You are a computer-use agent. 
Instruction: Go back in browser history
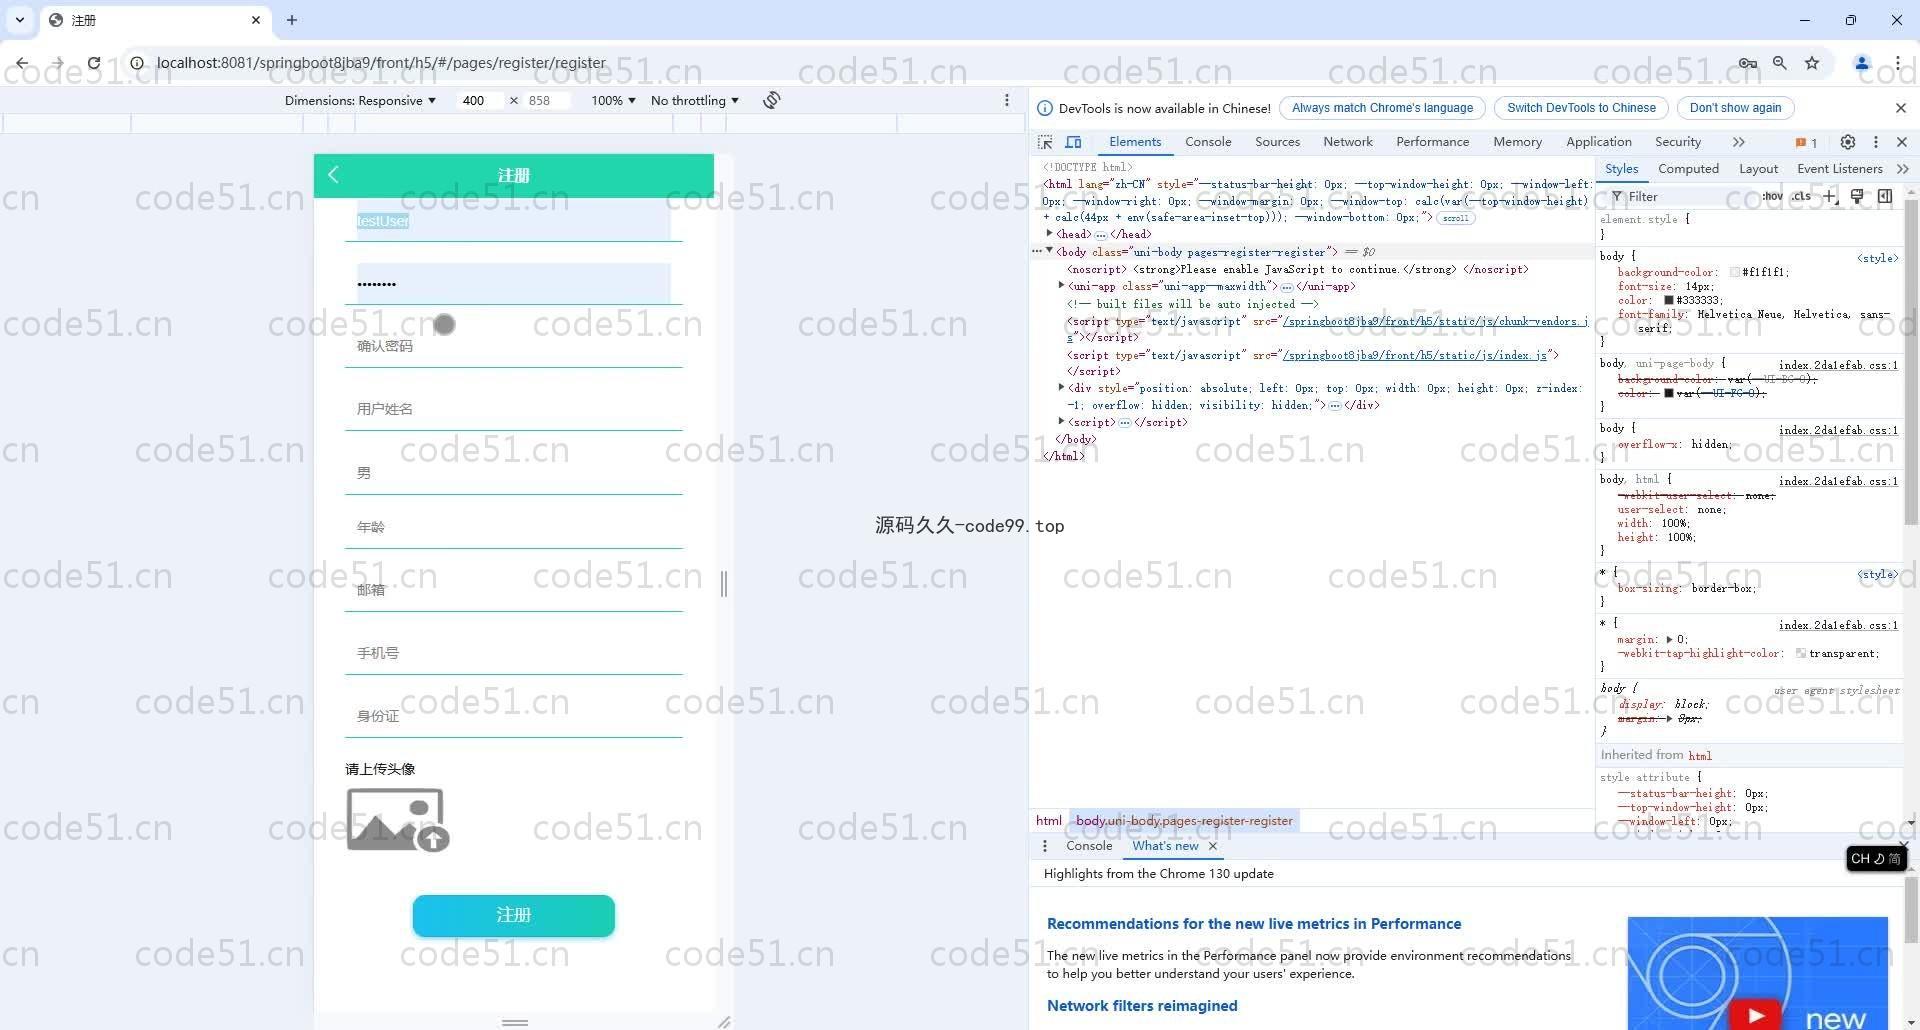point(22,63)
